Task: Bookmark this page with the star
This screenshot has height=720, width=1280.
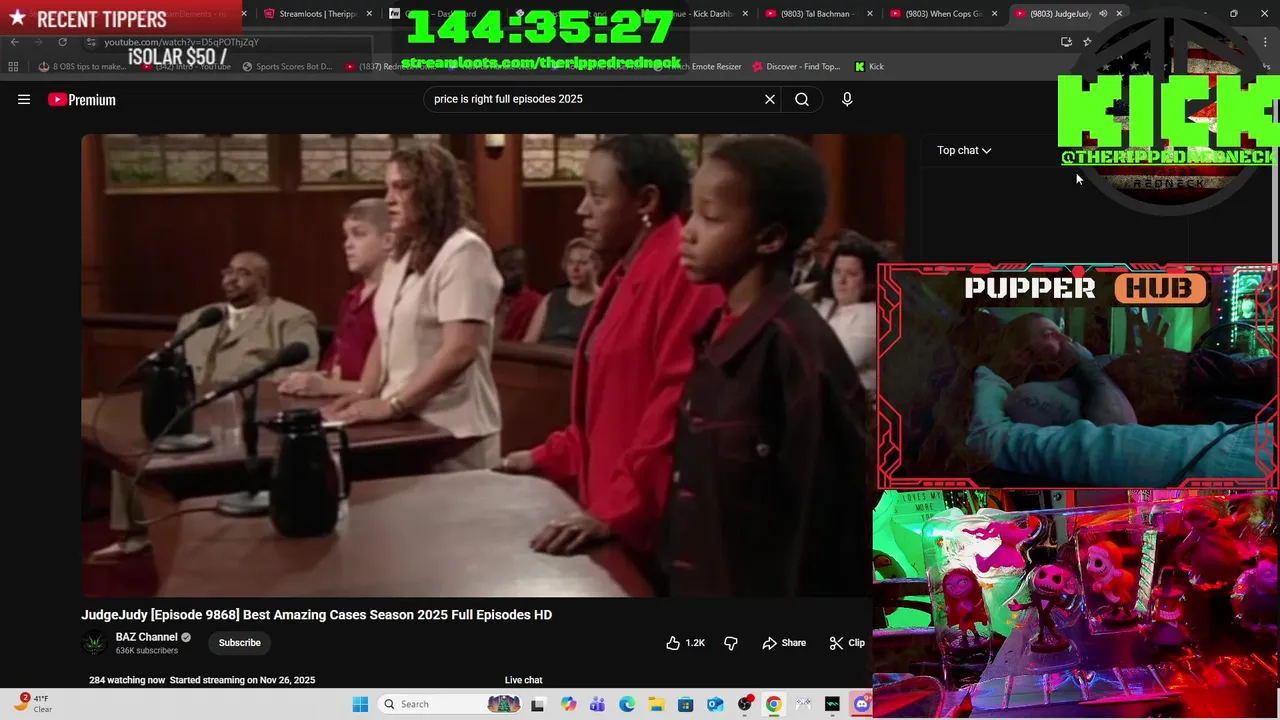Action: pyautogui.click(x=1087, y=42)
